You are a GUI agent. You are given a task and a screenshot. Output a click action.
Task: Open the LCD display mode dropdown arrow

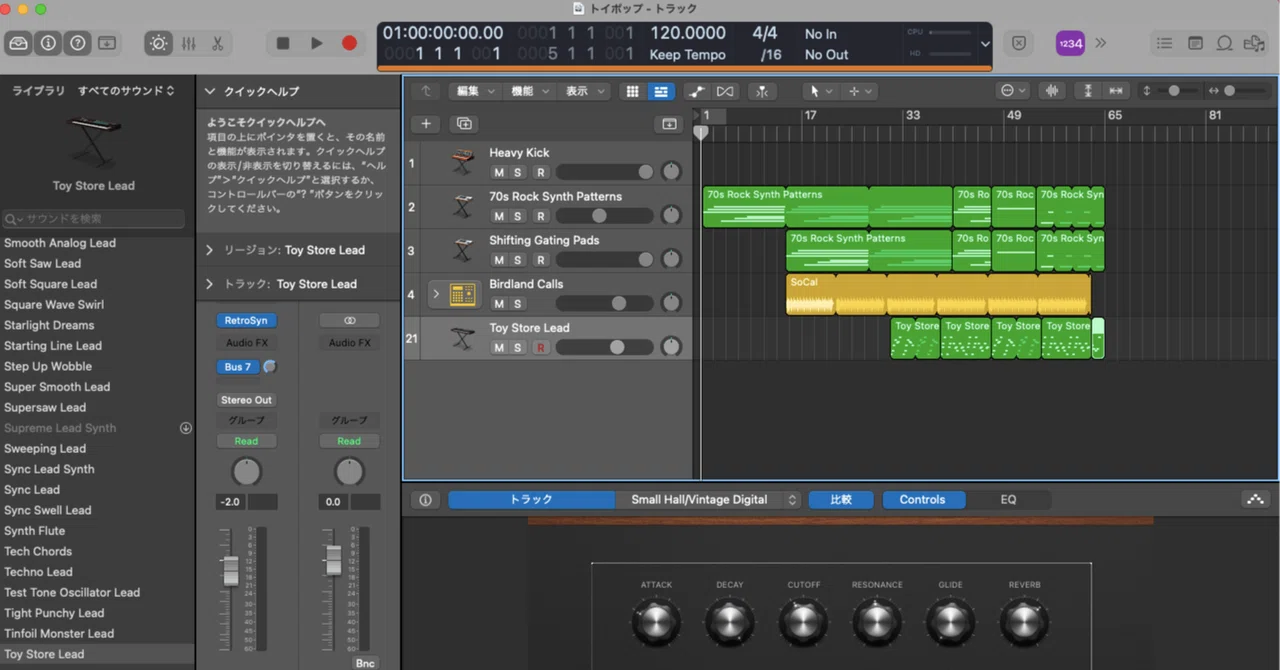[x=985, y=44]
